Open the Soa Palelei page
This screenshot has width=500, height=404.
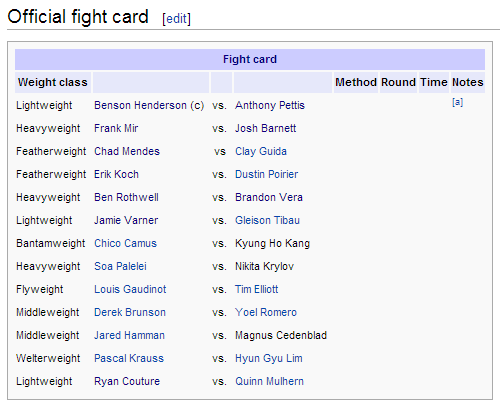pyautogui.click(x=120, y=266)
